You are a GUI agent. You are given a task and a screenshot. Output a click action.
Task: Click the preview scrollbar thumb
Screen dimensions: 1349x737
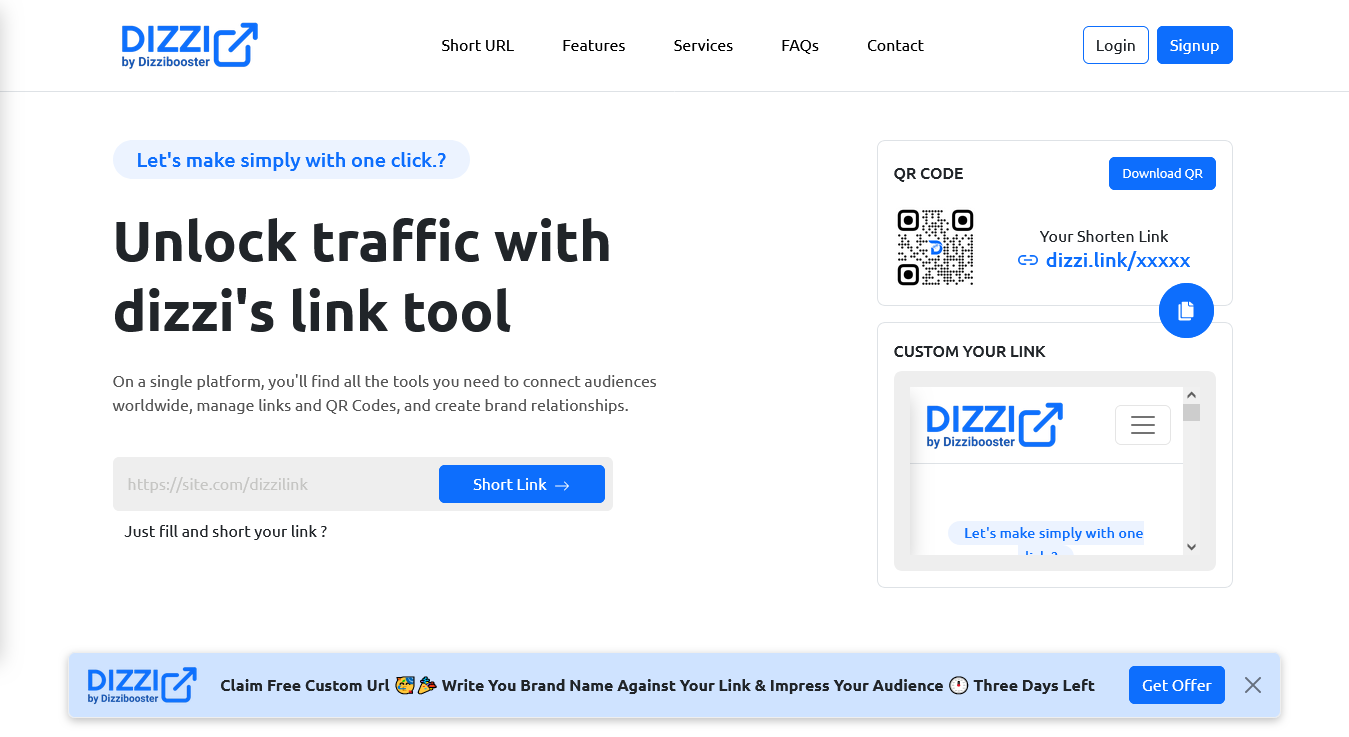point(1191,412)
